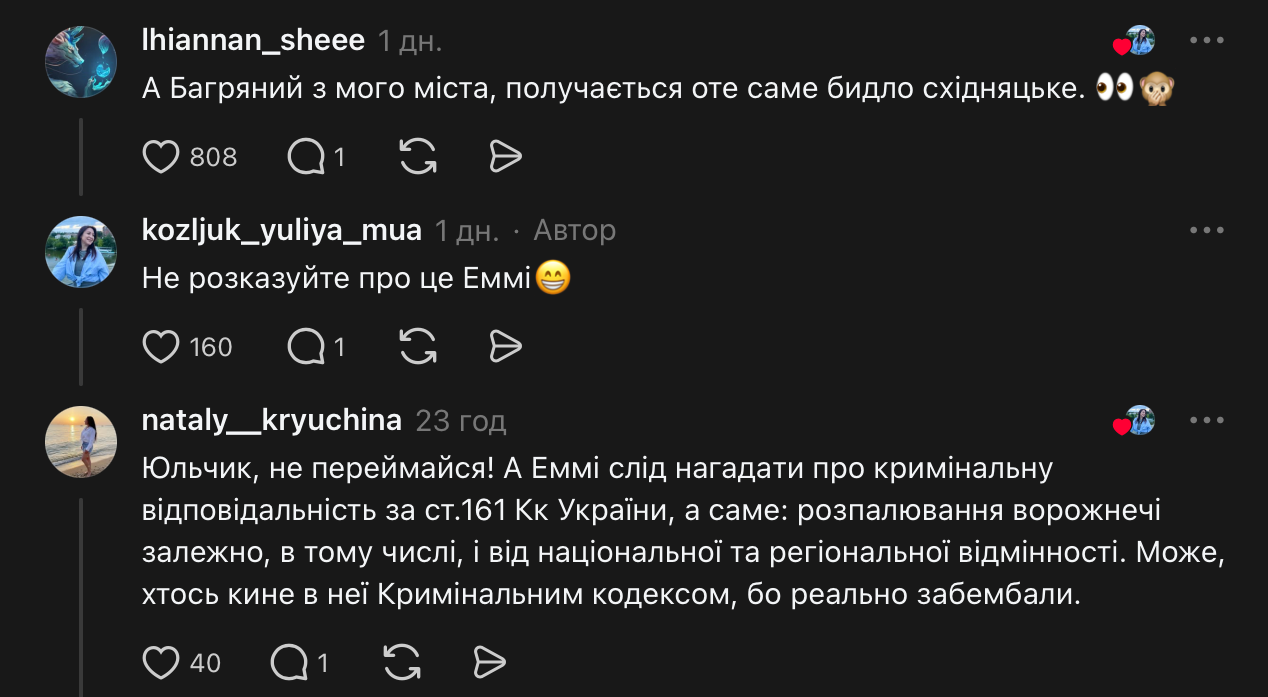Like kozljuk_yuliya_mua's reply with 160 likes
This screenshot has height=697, width=1268.
pyautogui.click(x=160, y=347)
